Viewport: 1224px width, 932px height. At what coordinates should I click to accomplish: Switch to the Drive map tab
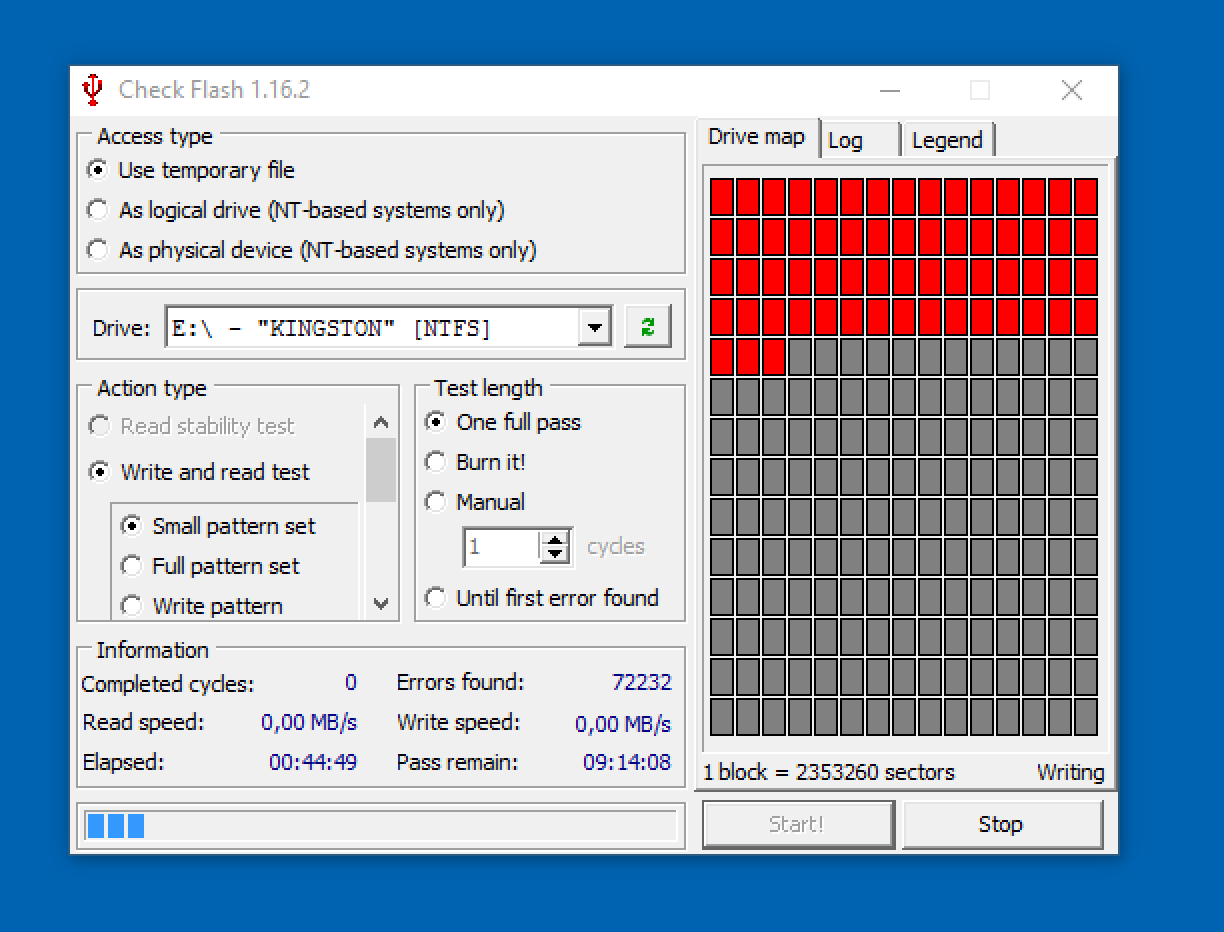757,137
